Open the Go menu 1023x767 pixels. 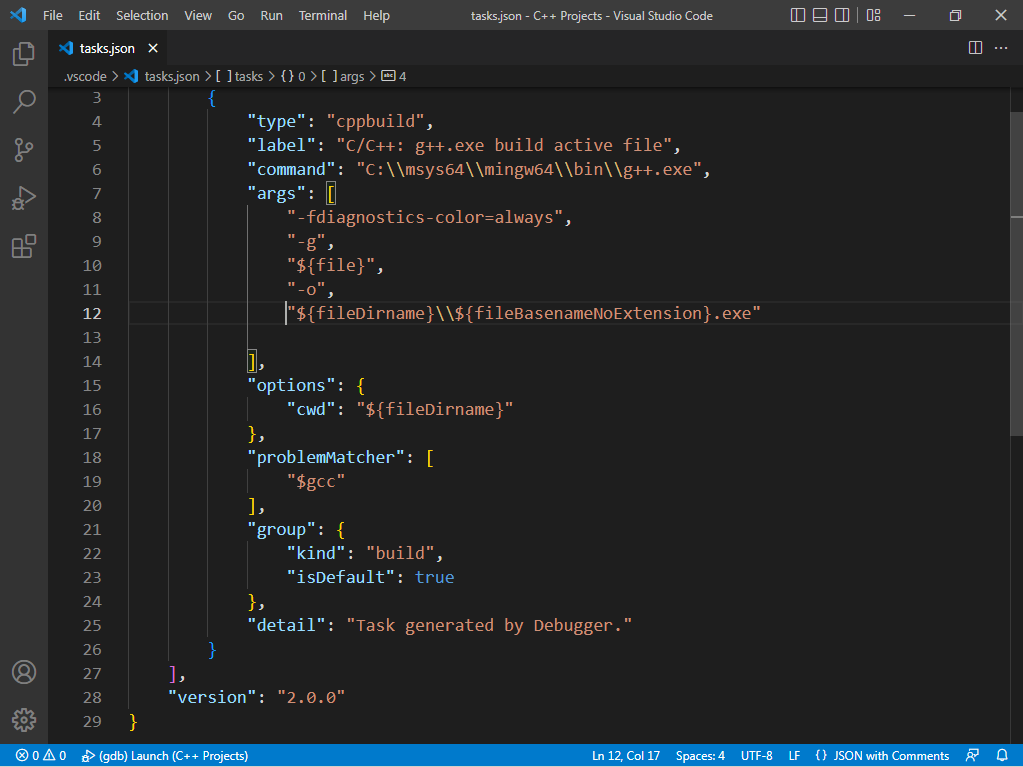click(236, 15)
